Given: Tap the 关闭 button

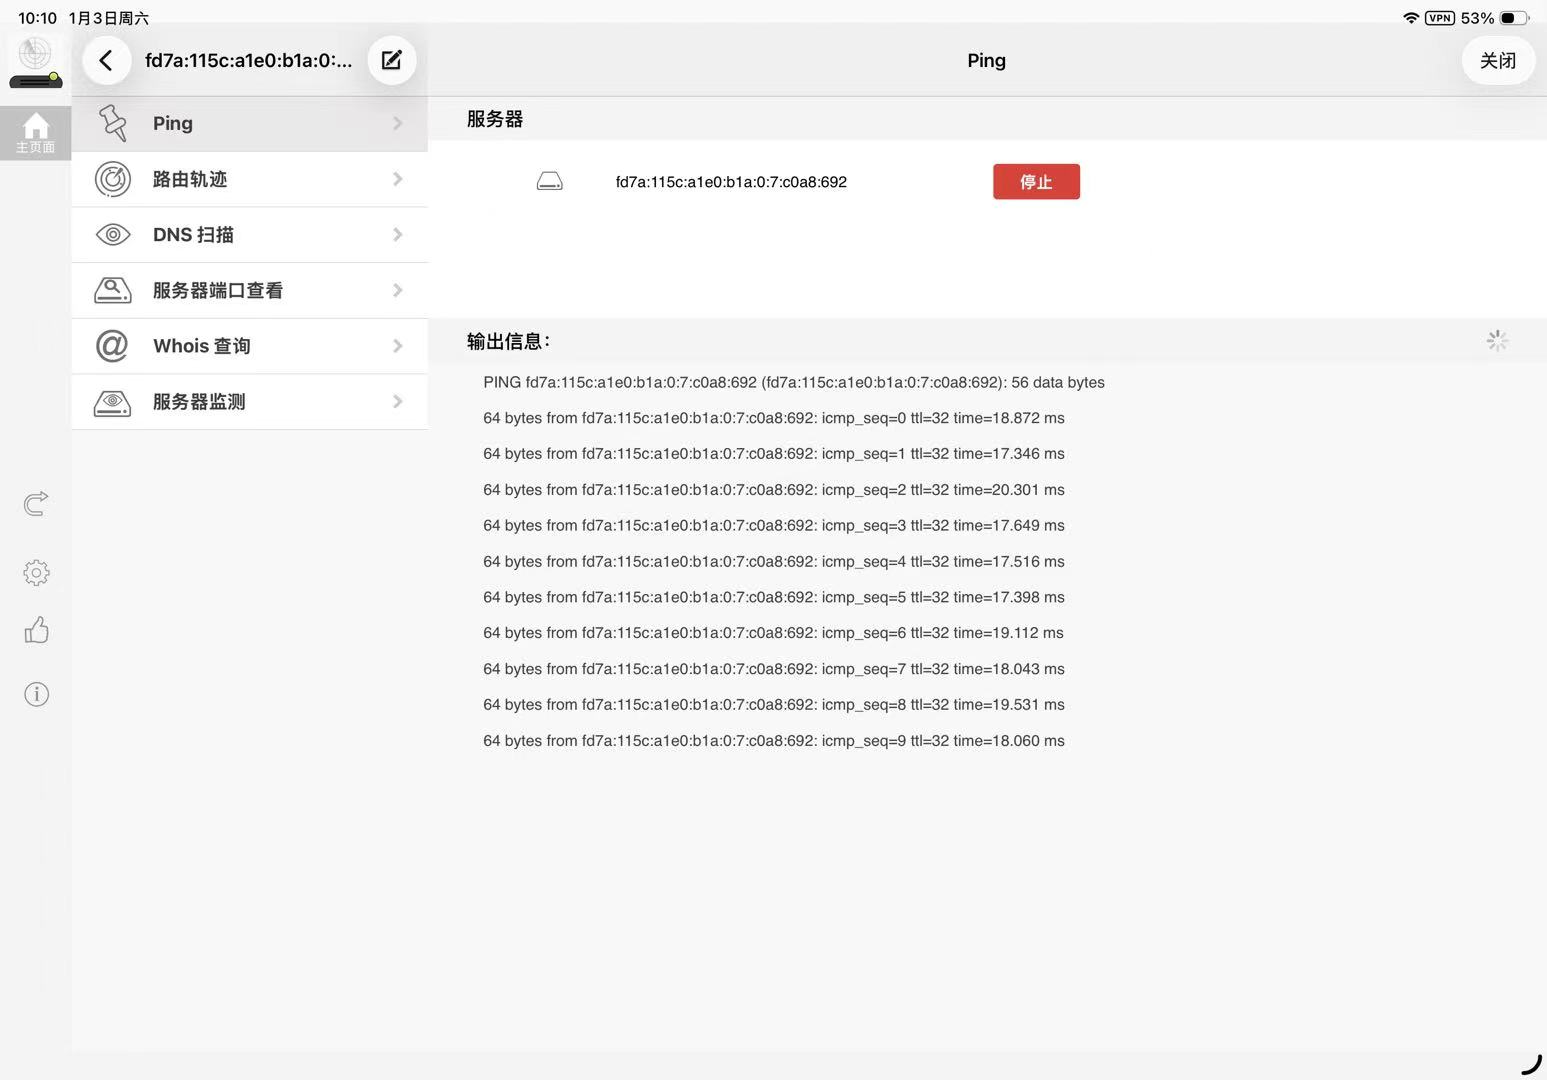Looking at the screenshot, I should (x=1497, y=61).
